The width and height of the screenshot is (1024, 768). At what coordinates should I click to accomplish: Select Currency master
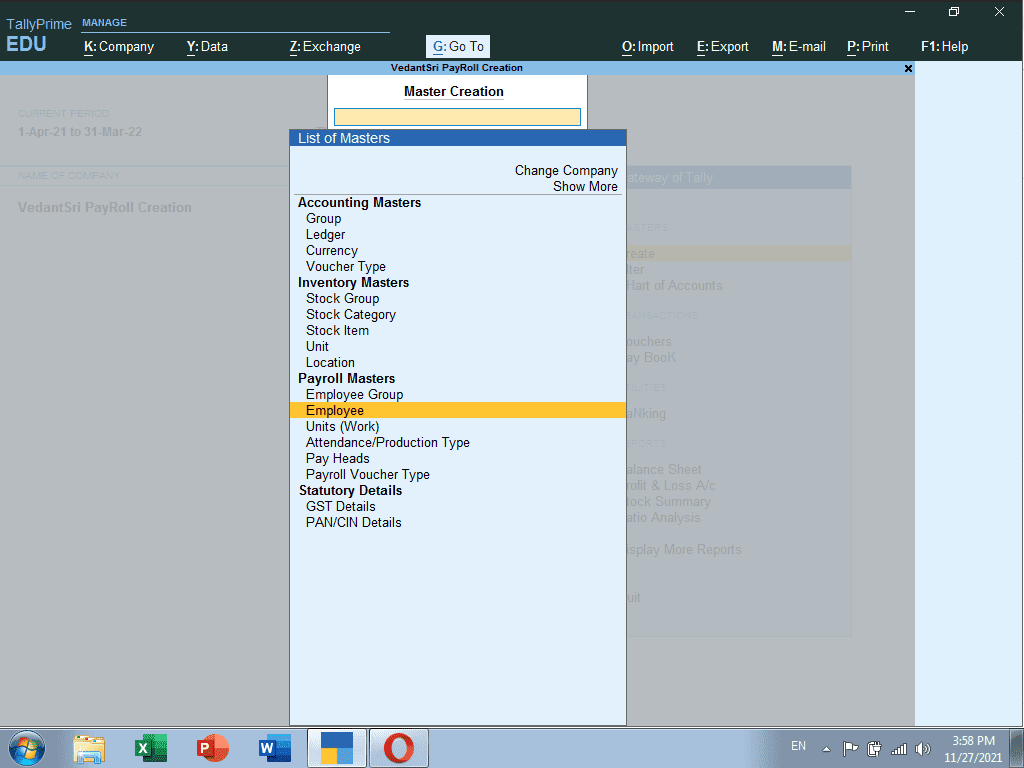332,251
